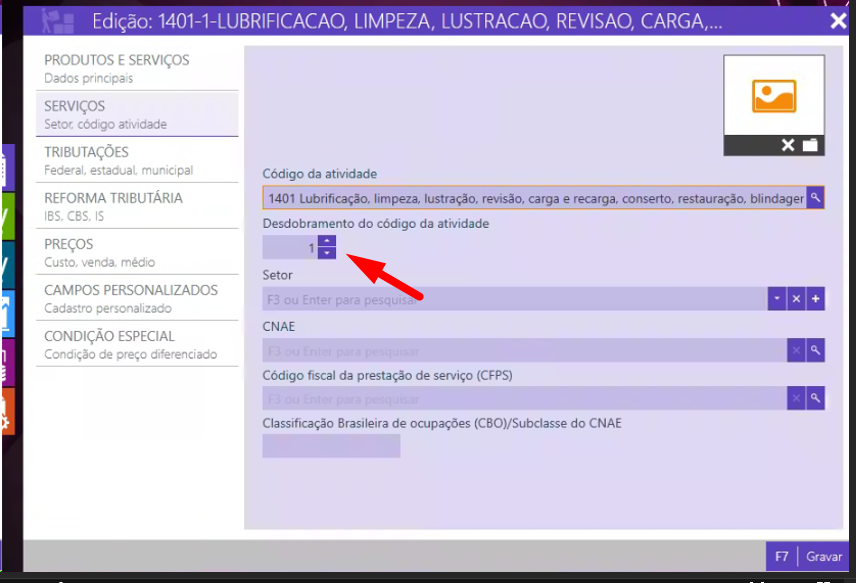Click the F7 shortcut button

click(x=782, y=556)
